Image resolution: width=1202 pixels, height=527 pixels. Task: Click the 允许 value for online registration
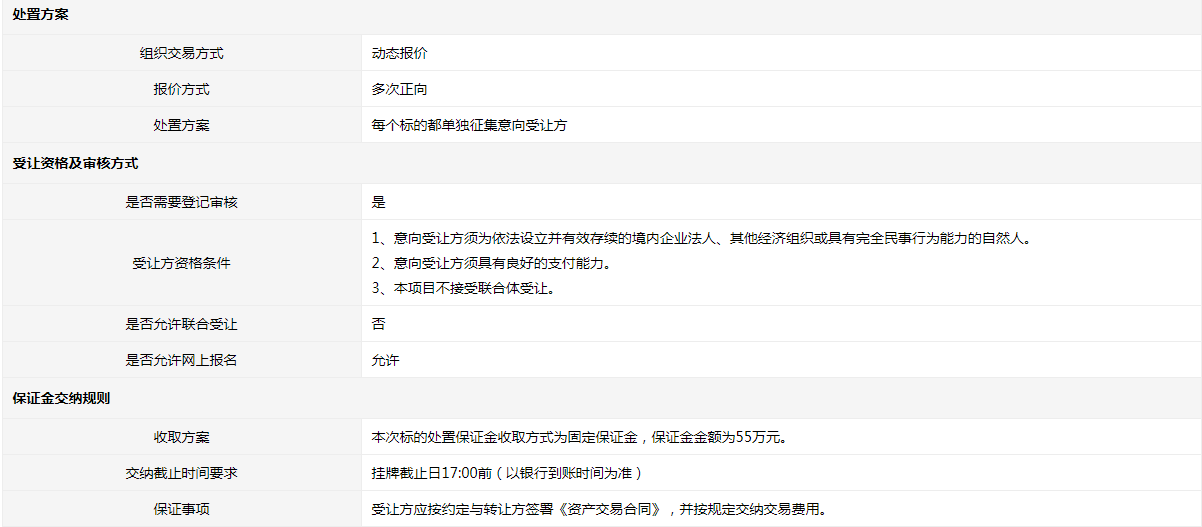pyautogui.click(x=385, y=360)
